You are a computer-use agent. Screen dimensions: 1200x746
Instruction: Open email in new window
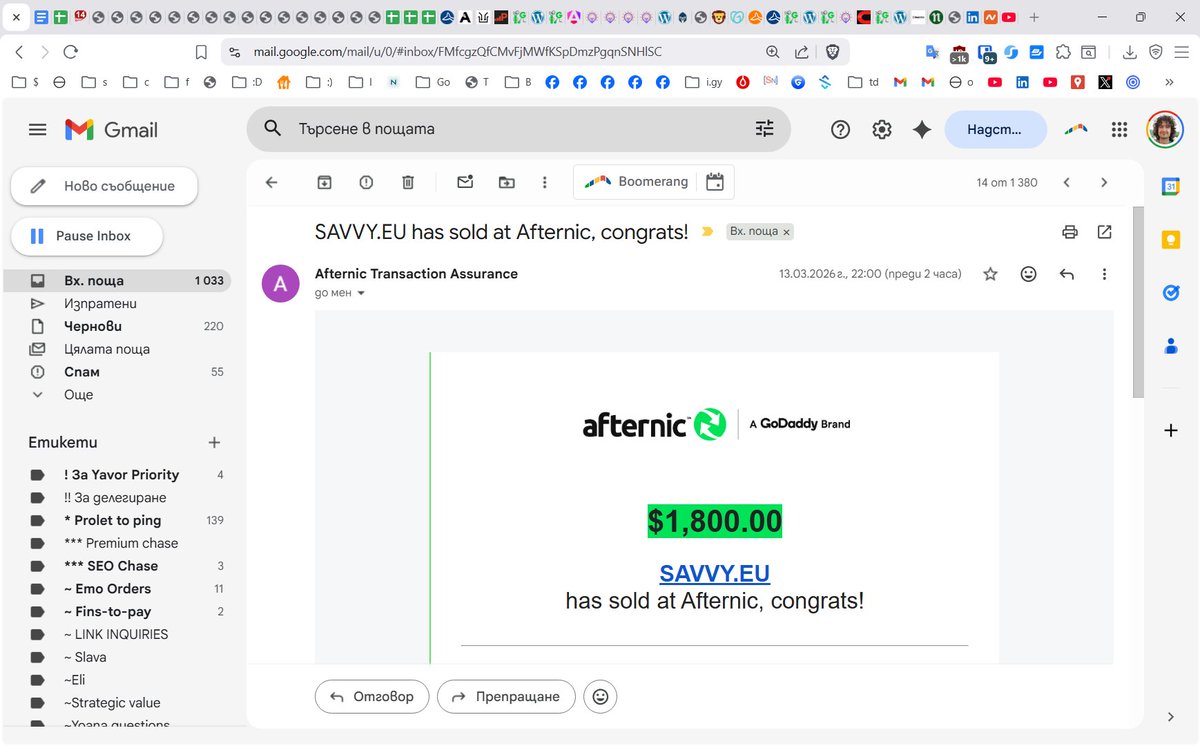pos(1104,232)
